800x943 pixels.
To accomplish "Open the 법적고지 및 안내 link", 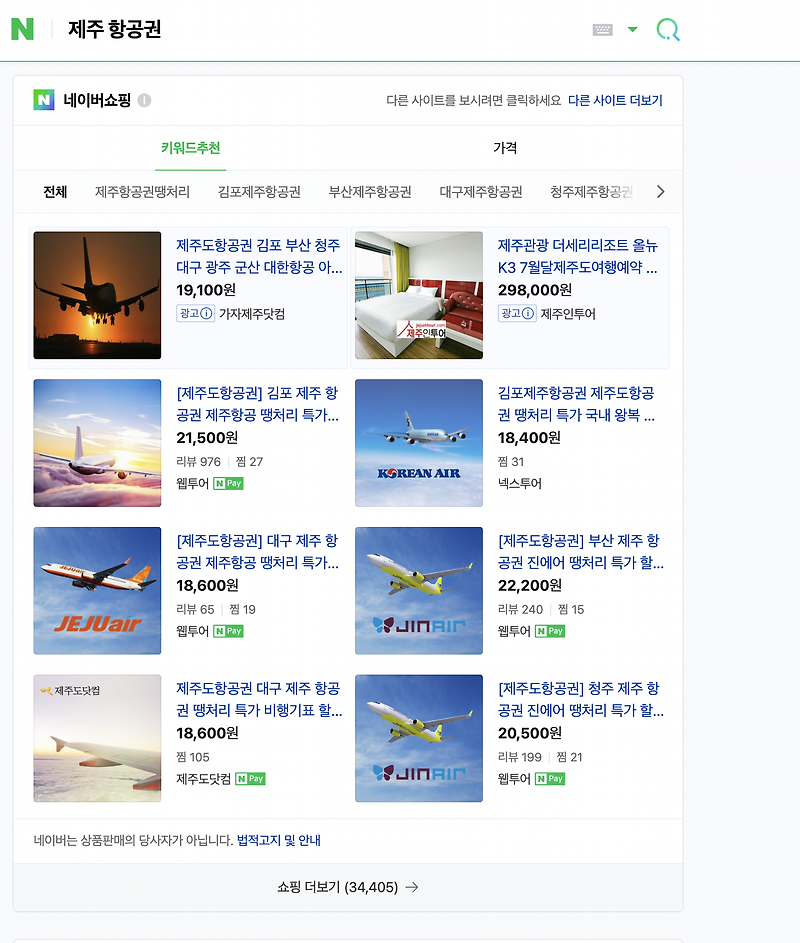I will pyautogui.click(x=278, y=840).
